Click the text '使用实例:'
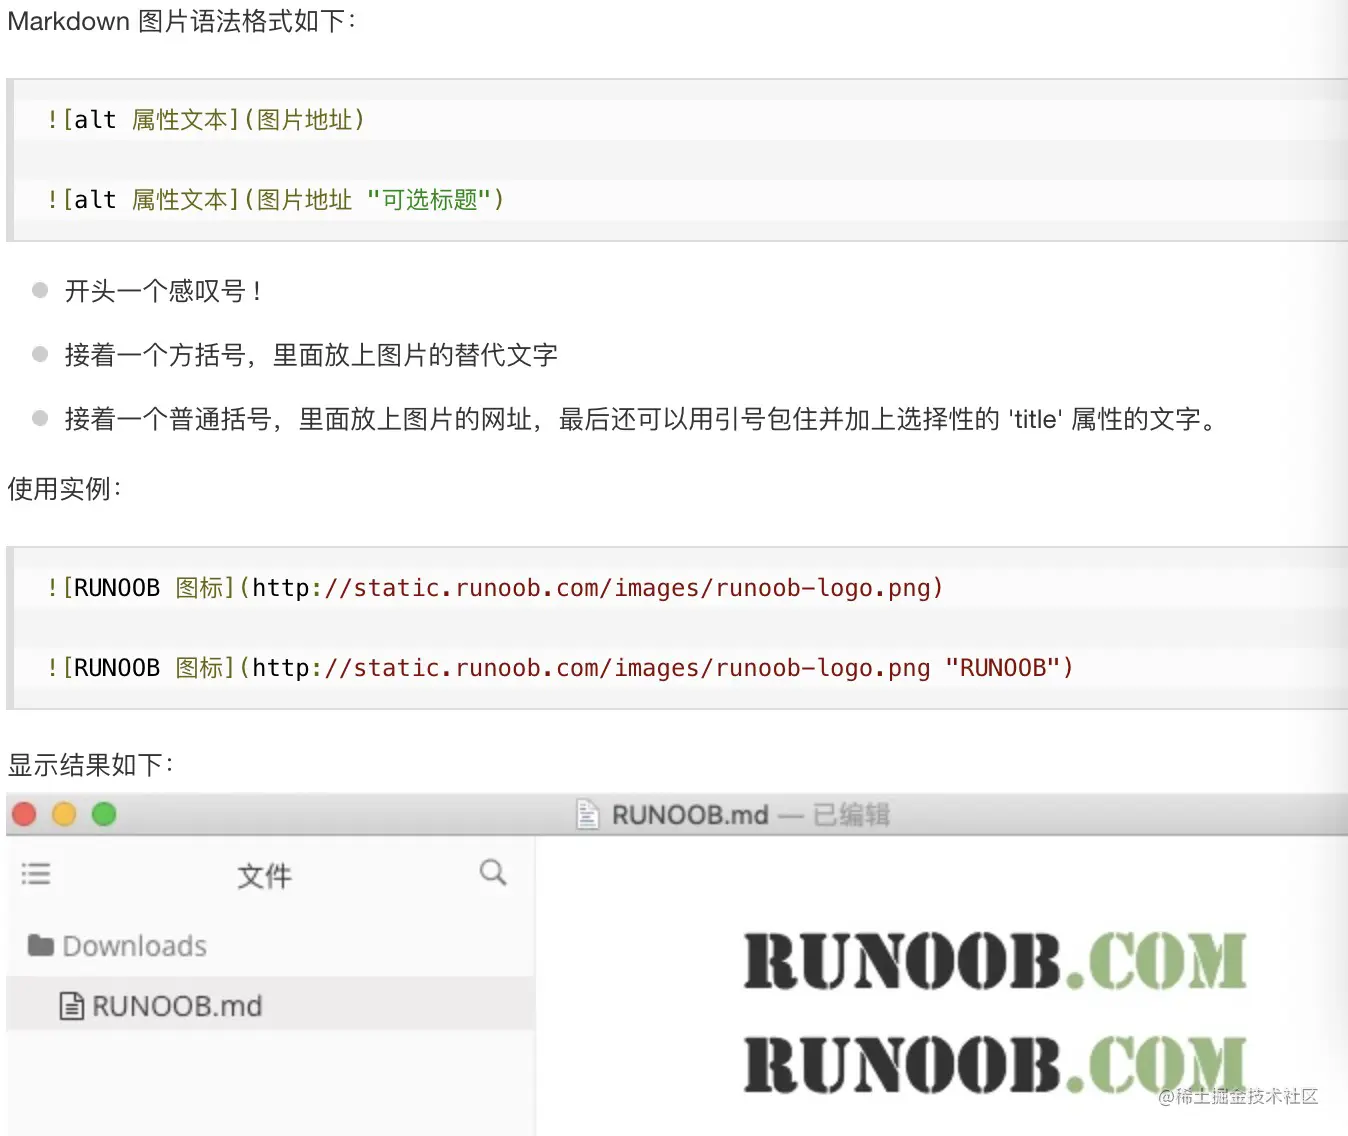This screenshot has width=1348, height=1136. (x=64, y=489)
